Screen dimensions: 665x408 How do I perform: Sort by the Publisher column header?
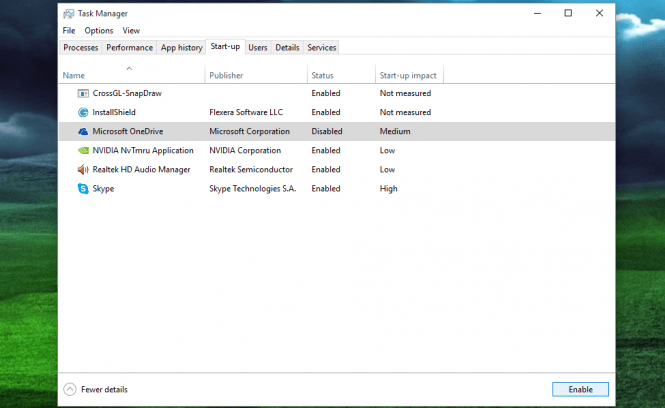click(226, 75)
